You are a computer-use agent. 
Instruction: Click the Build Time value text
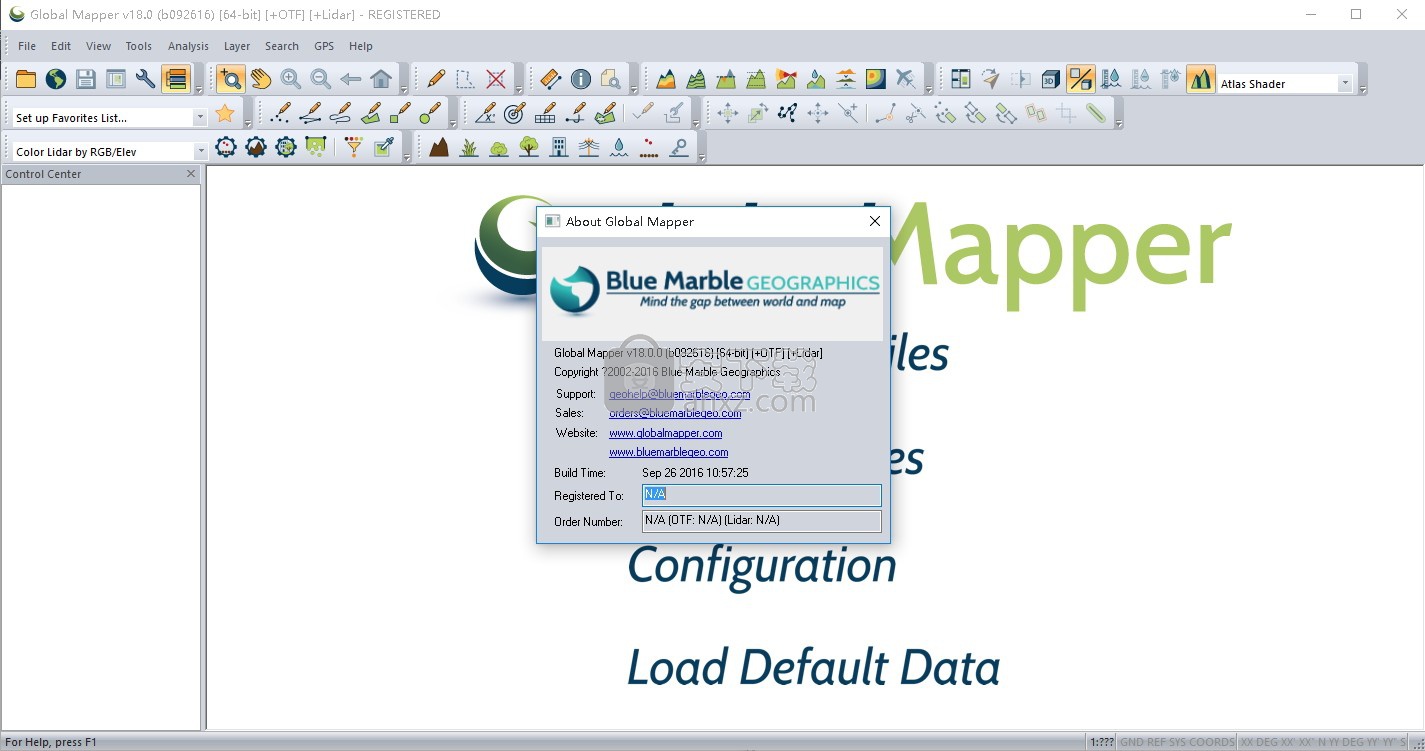click(x=695, y=472)
